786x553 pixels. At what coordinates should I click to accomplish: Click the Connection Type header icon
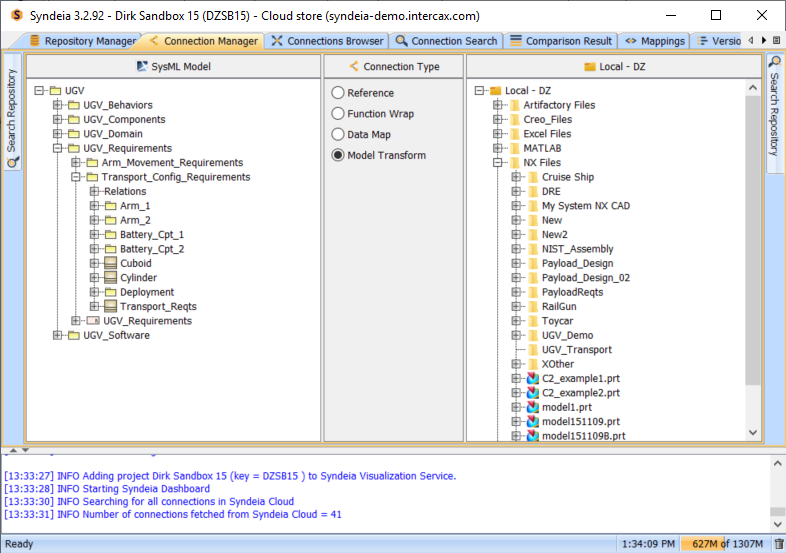pos(354,66)
